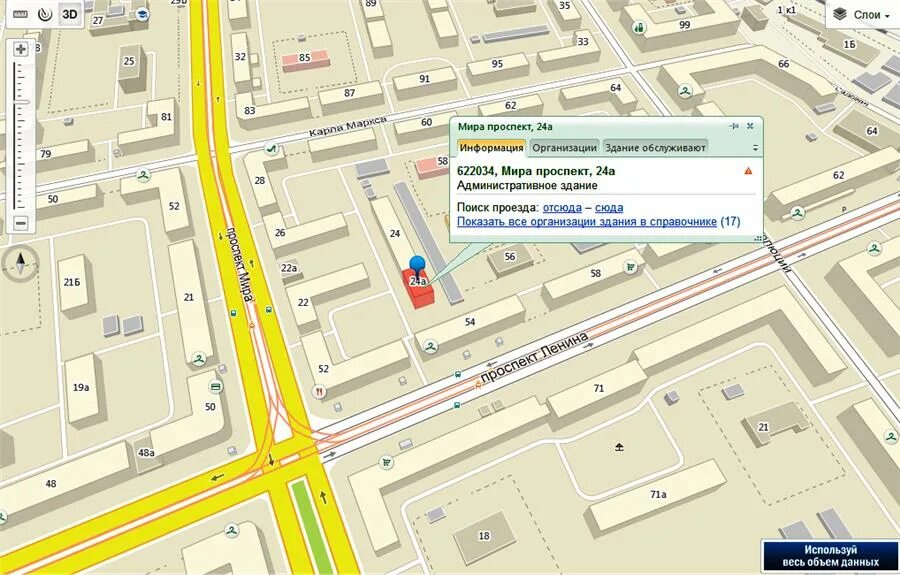This screenshot has height=575, width=900.
Task: Select building number 48а
Action: [x=146, y=453]
